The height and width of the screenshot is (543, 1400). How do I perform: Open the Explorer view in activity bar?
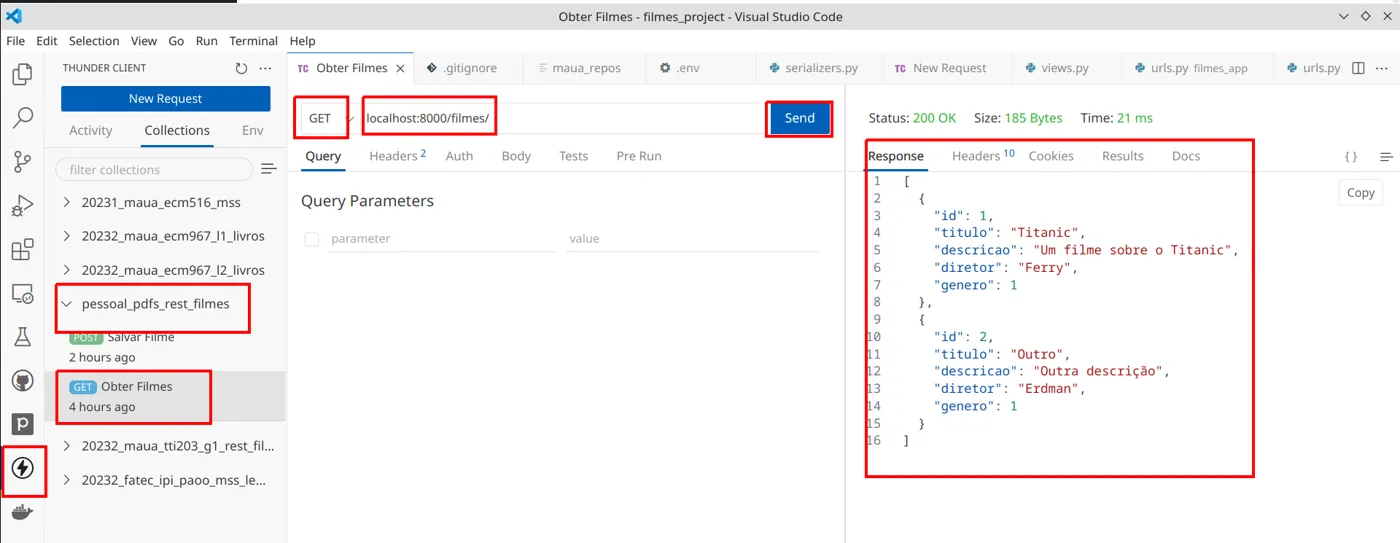(x=22, y=74)
